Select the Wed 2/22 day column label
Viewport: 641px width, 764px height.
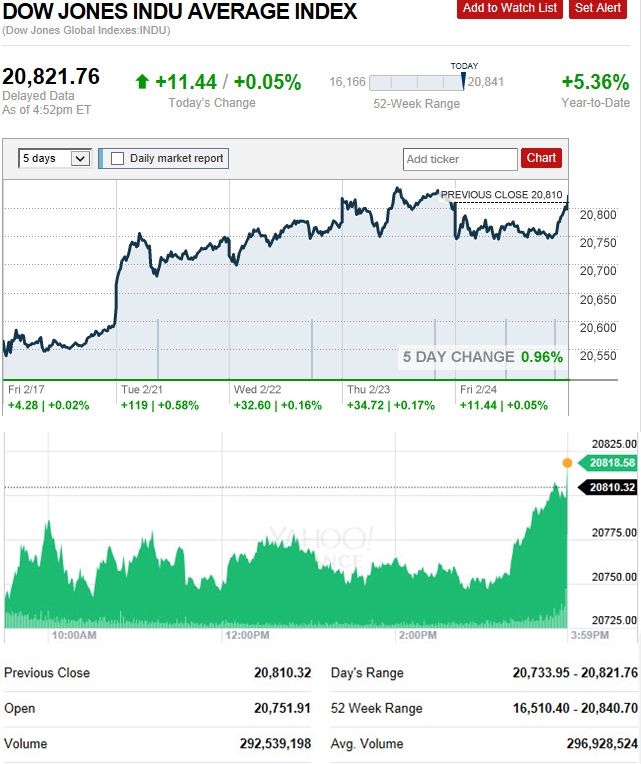[x=257, y=389]
